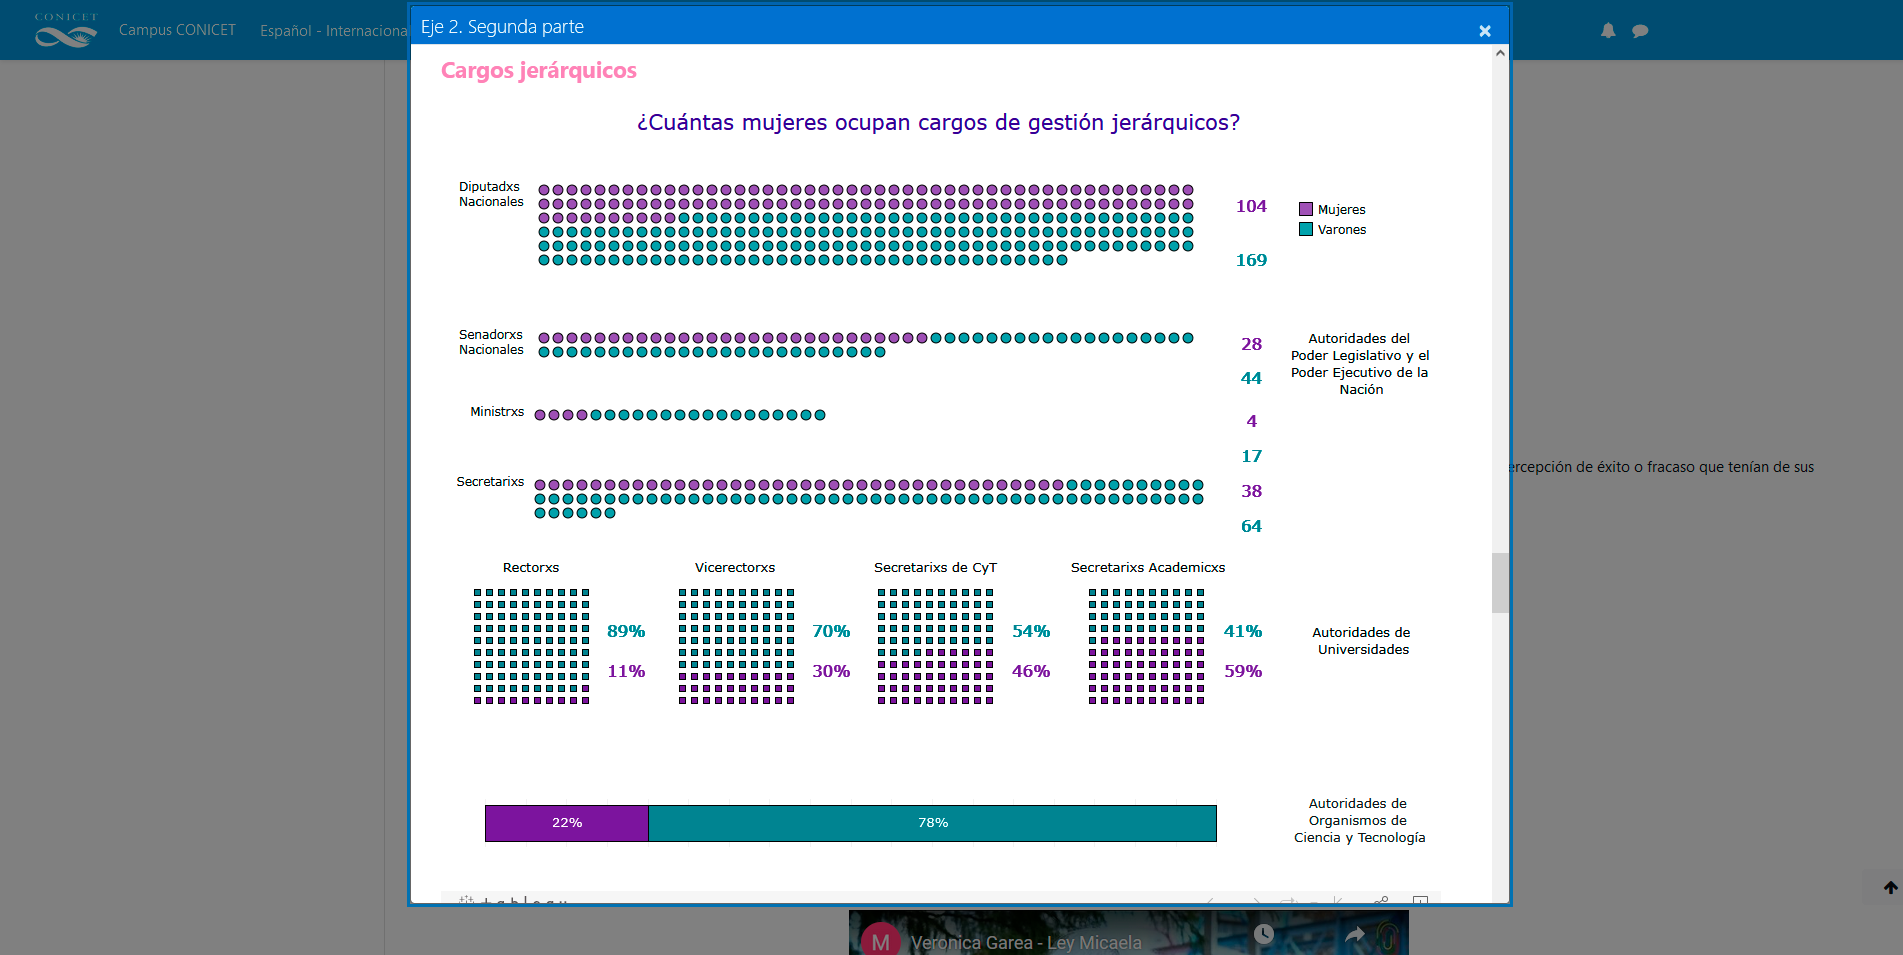Image resolution: width=1903 pixels, height=955 pixels.
Task: Click the M channel avatar on video
Action: 880,941
